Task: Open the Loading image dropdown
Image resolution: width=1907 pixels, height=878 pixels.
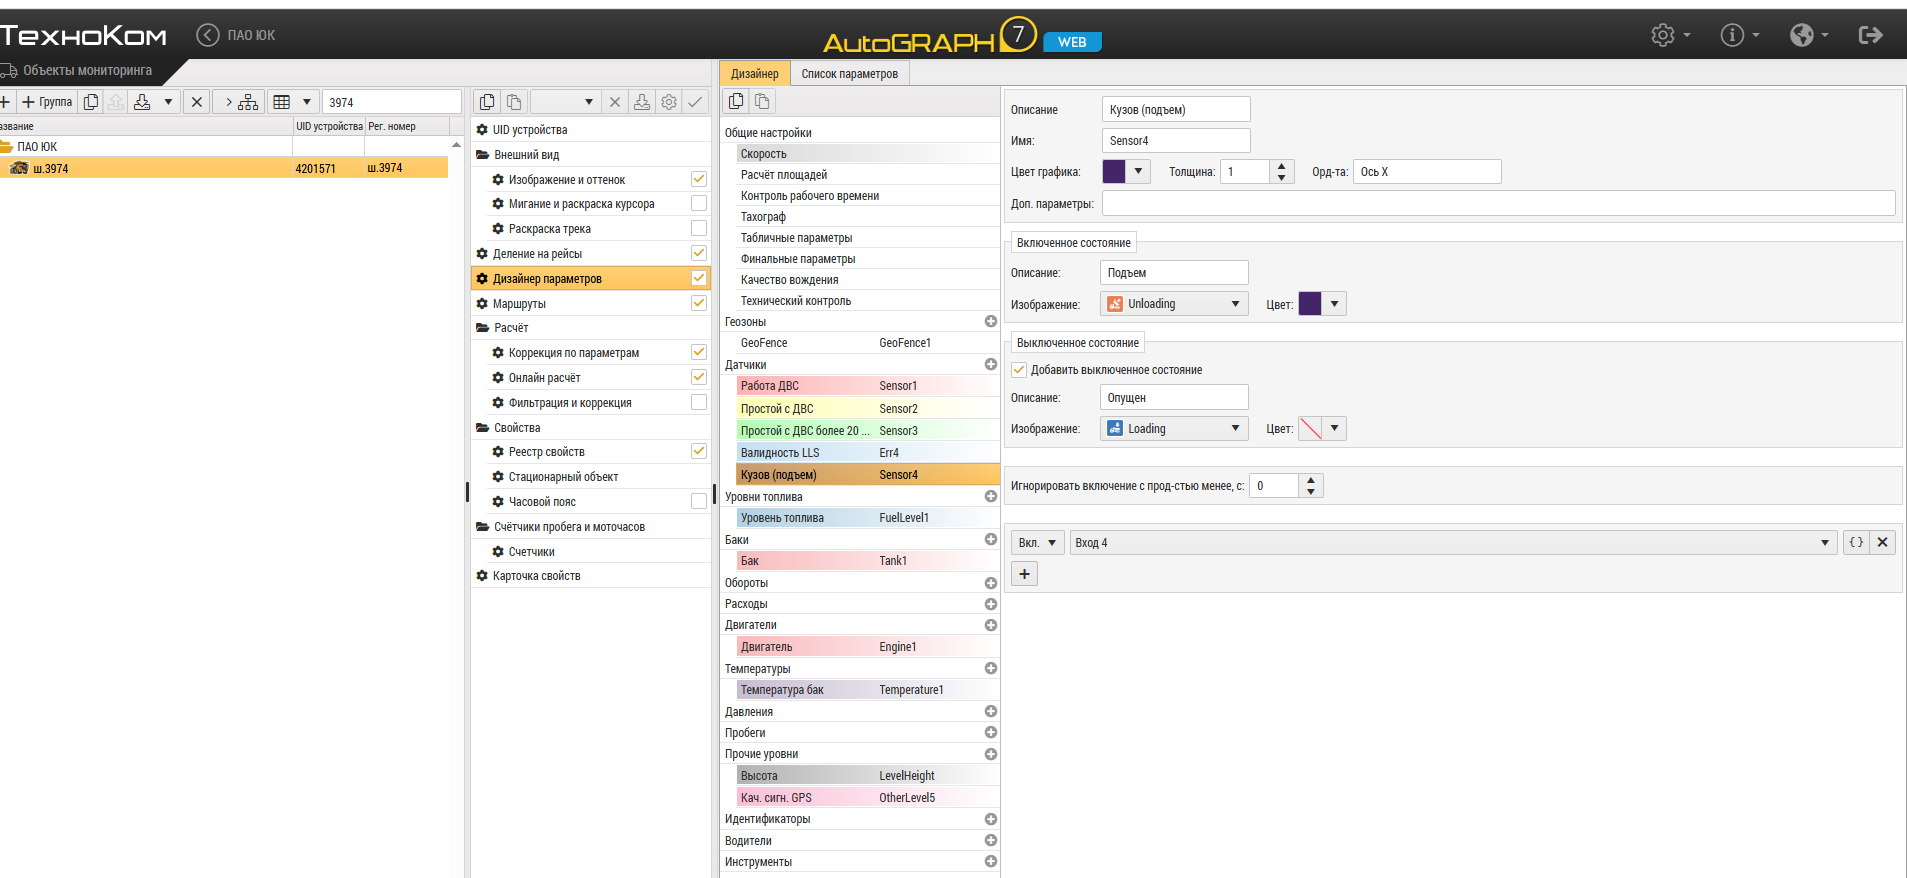Action: (x=1174, y=428)
